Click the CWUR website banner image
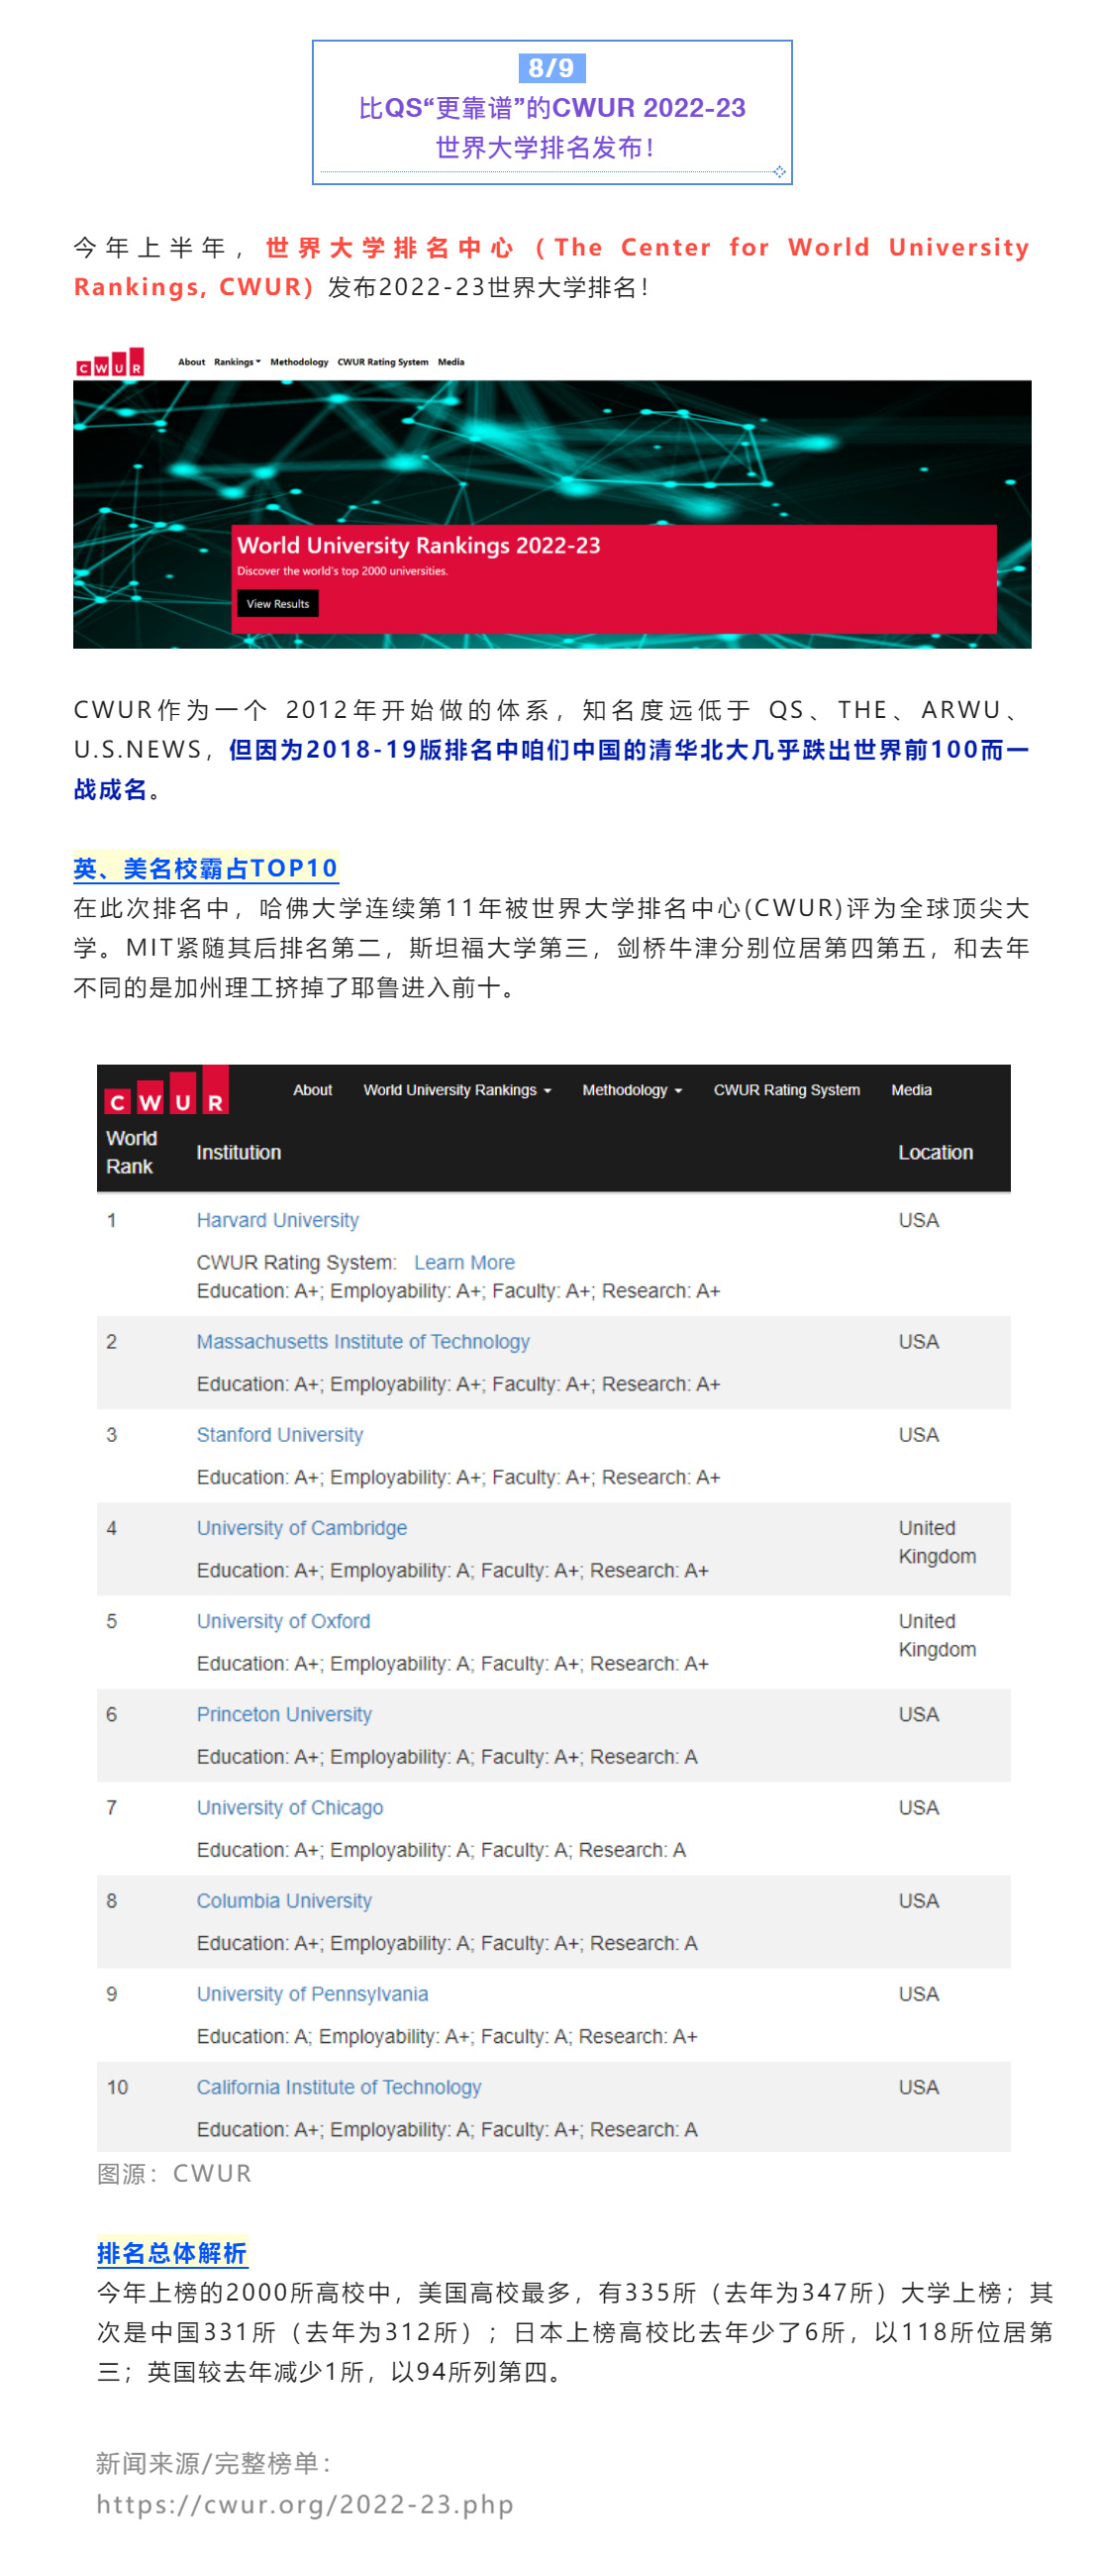 (x=552, y=497)
